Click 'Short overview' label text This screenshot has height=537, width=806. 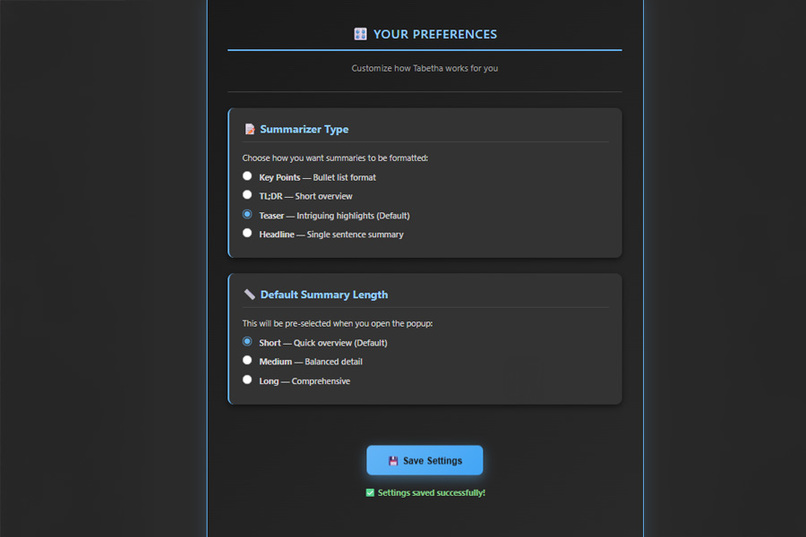(x=324, y=196)
